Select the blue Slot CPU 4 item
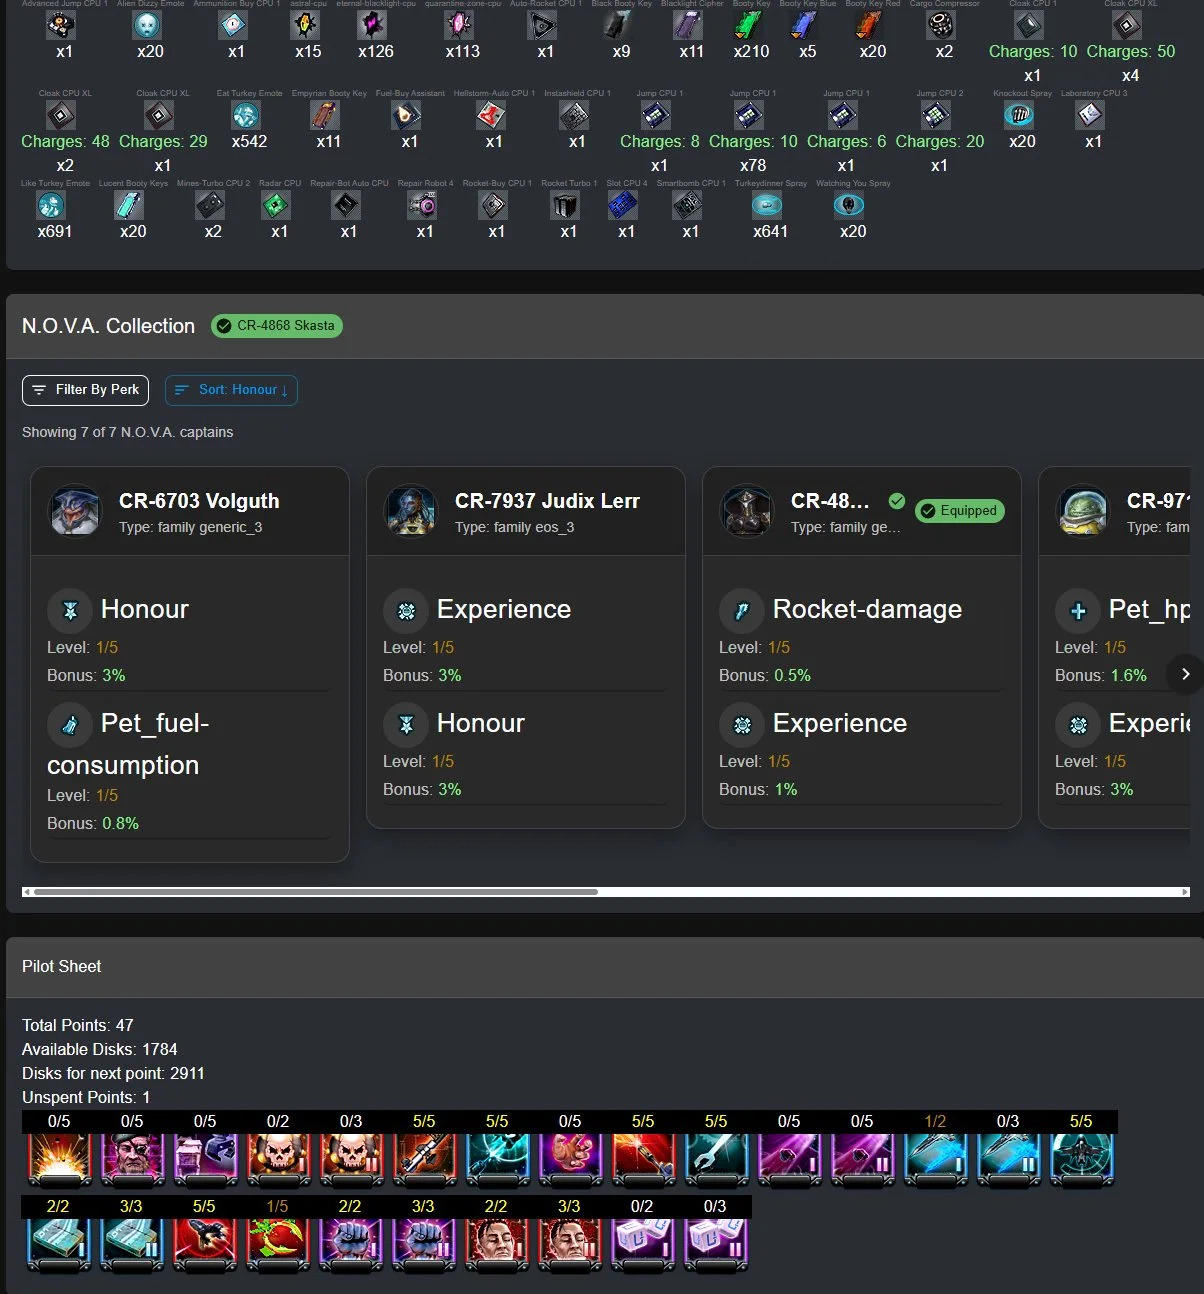This screenshot has width=1204, height=1294. tap(623, 205)
